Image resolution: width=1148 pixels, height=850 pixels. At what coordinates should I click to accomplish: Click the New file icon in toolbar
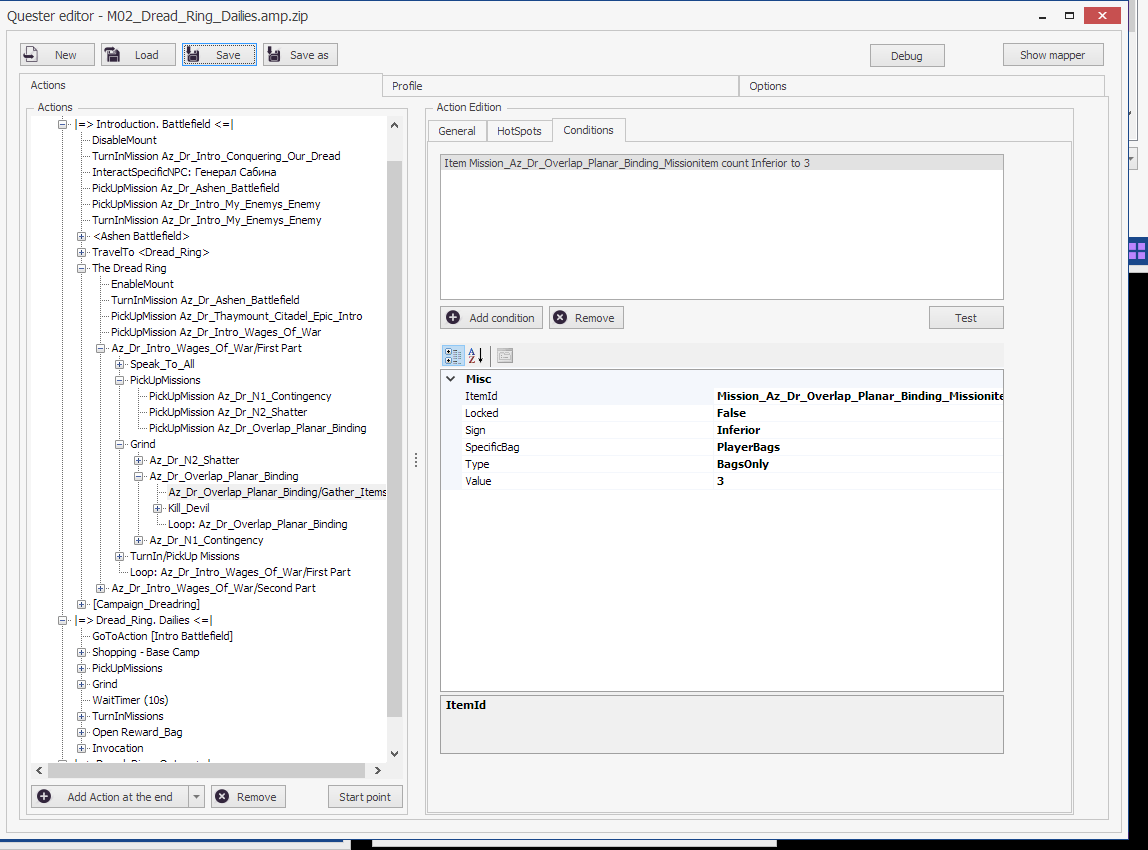[x=31, y=54]
